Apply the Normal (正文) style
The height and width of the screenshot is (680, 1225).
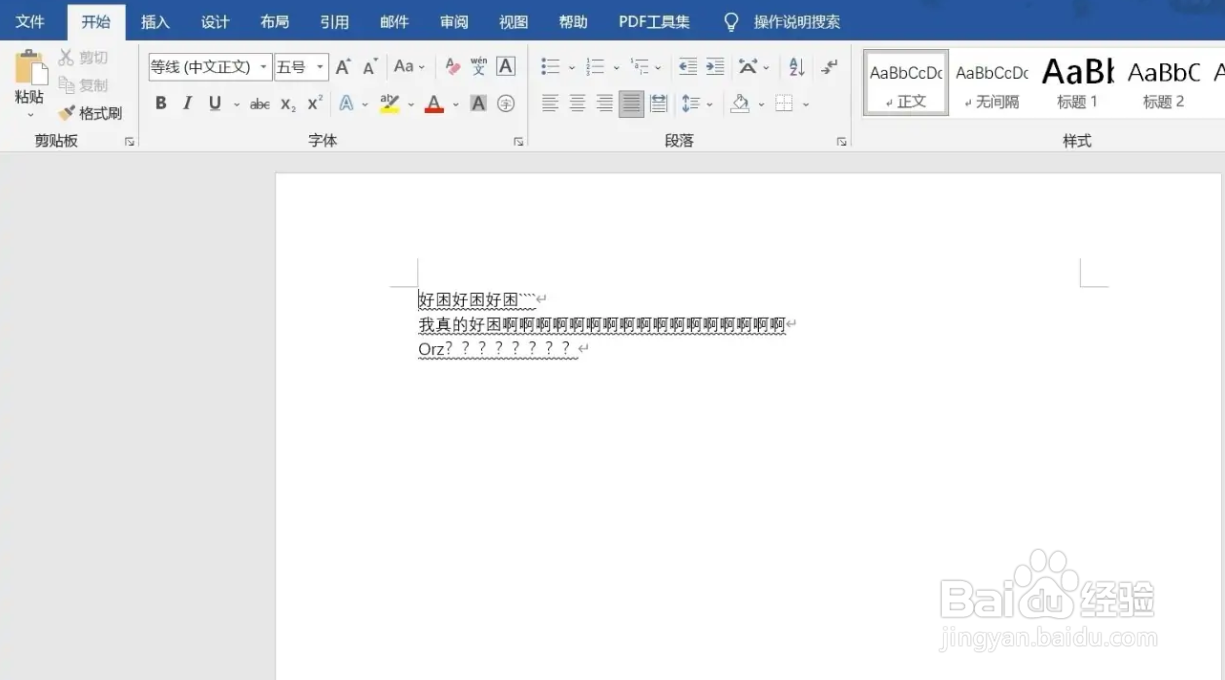click(x=906, y=83)
